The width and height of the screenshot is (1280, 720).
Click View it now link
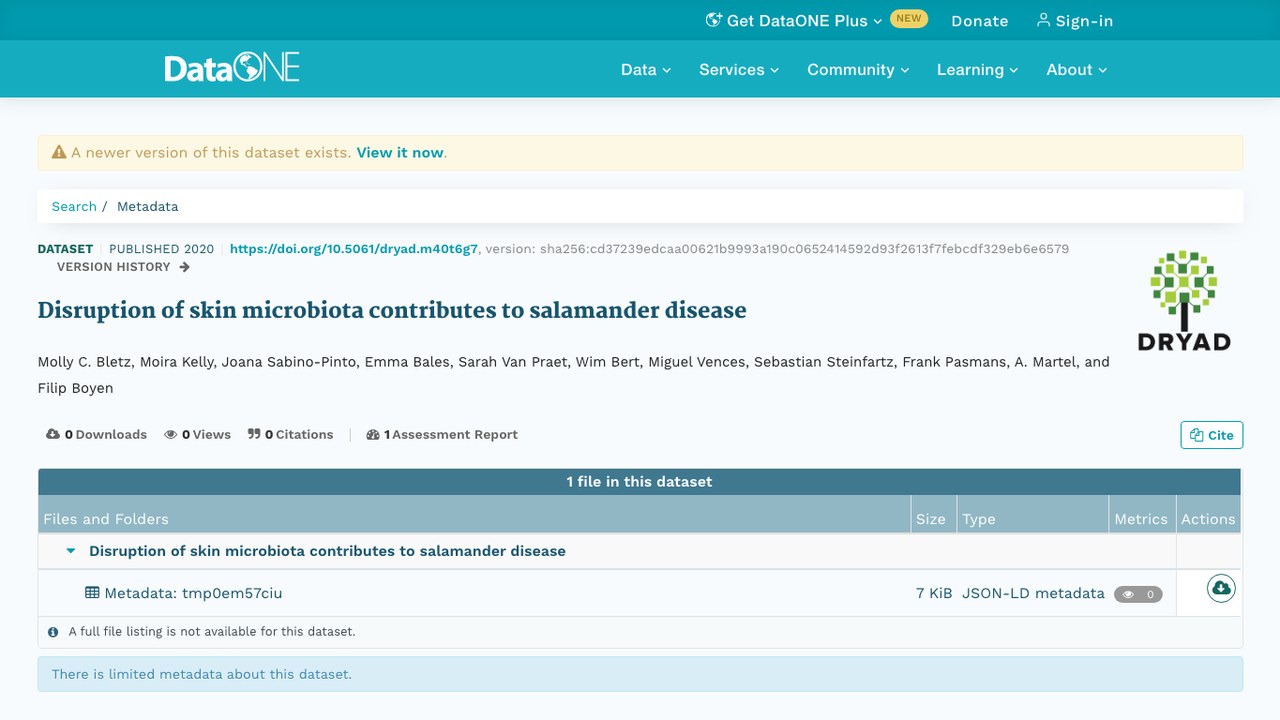400,153
